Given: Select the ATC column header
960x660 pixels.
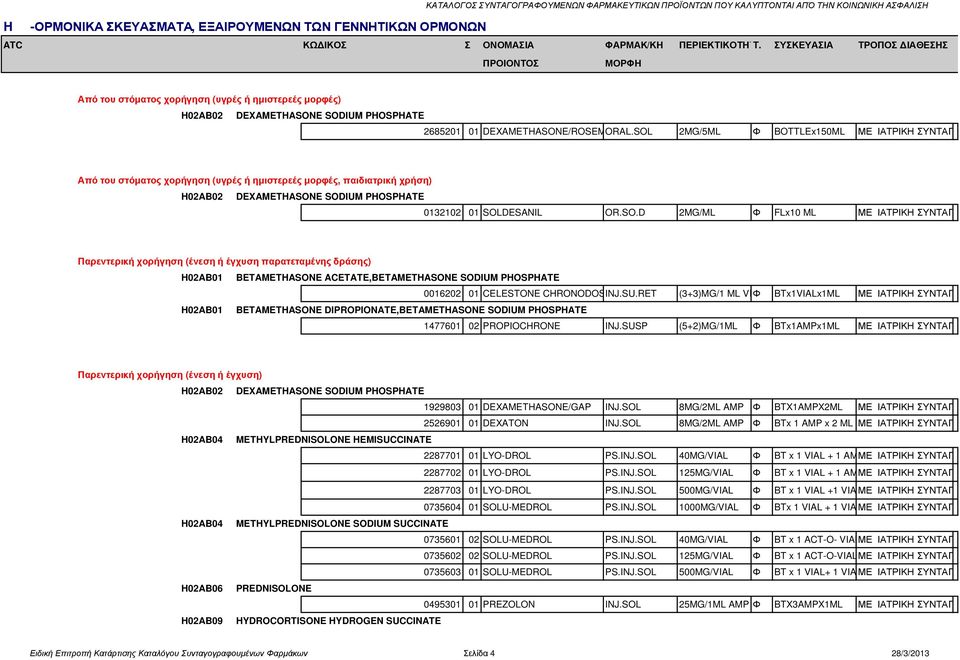Looking at the screenshot, I should point(13,45).
